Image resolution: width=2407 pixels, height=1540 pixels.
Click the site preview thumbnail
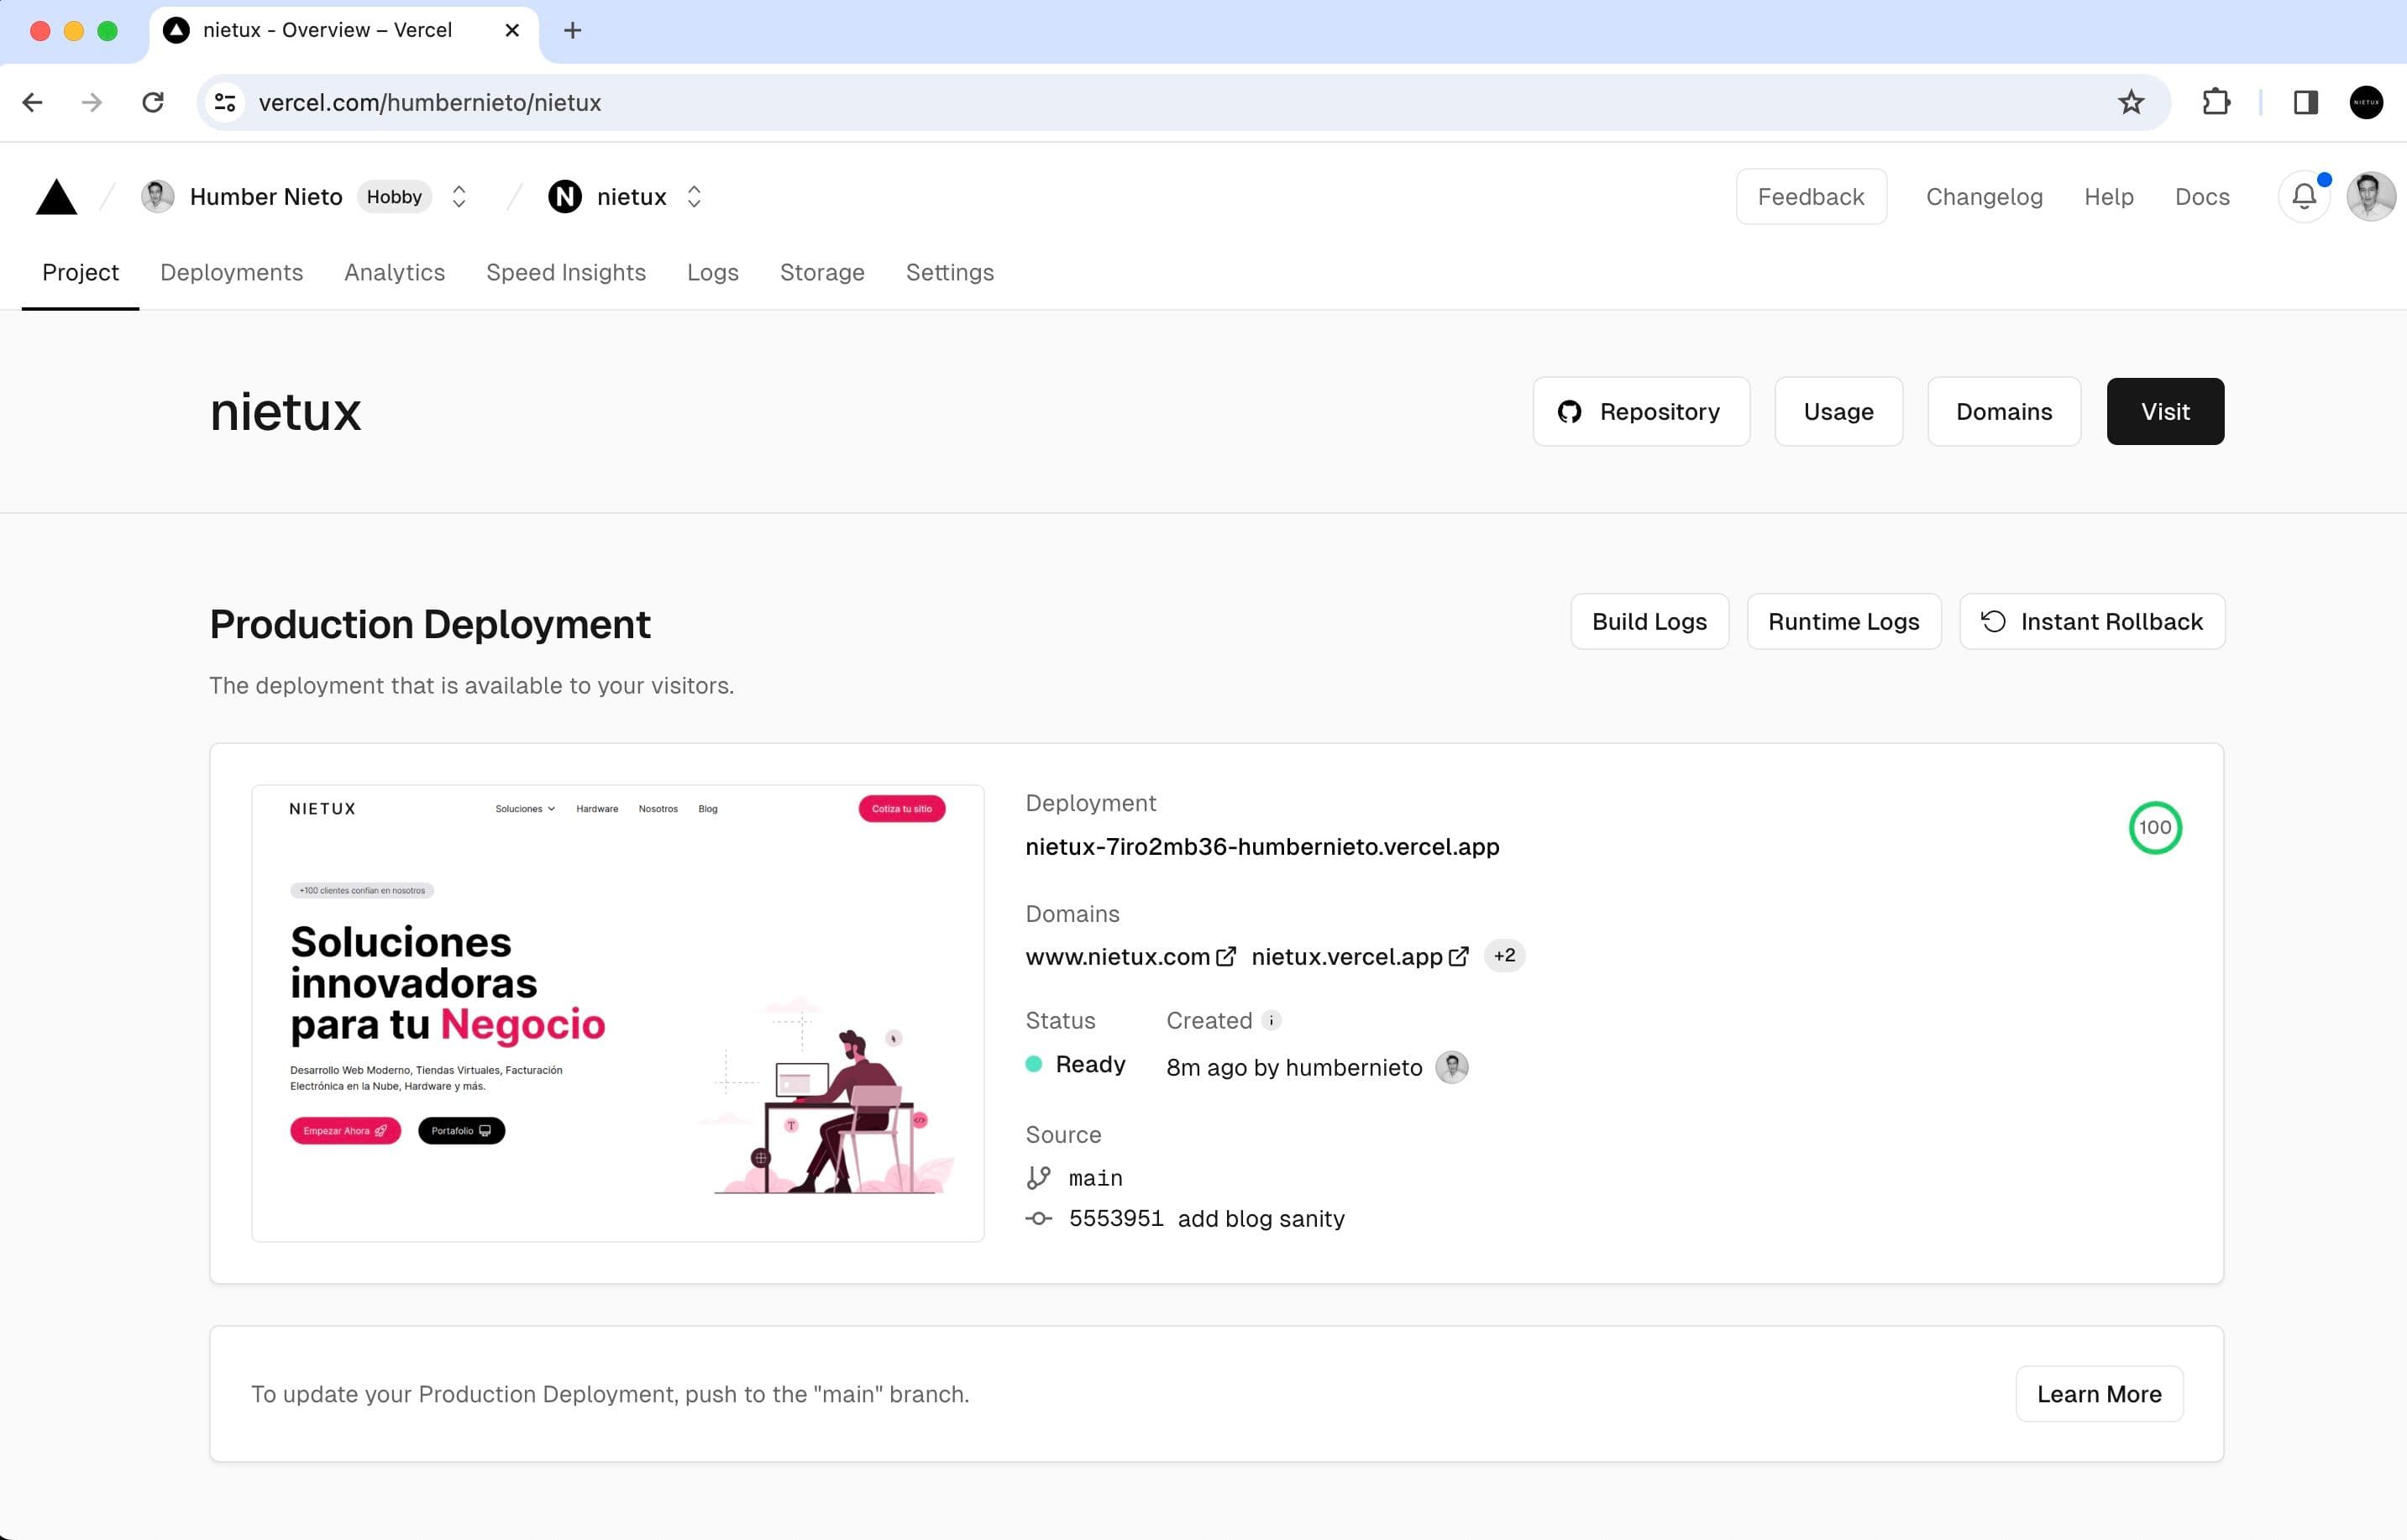618,1013
